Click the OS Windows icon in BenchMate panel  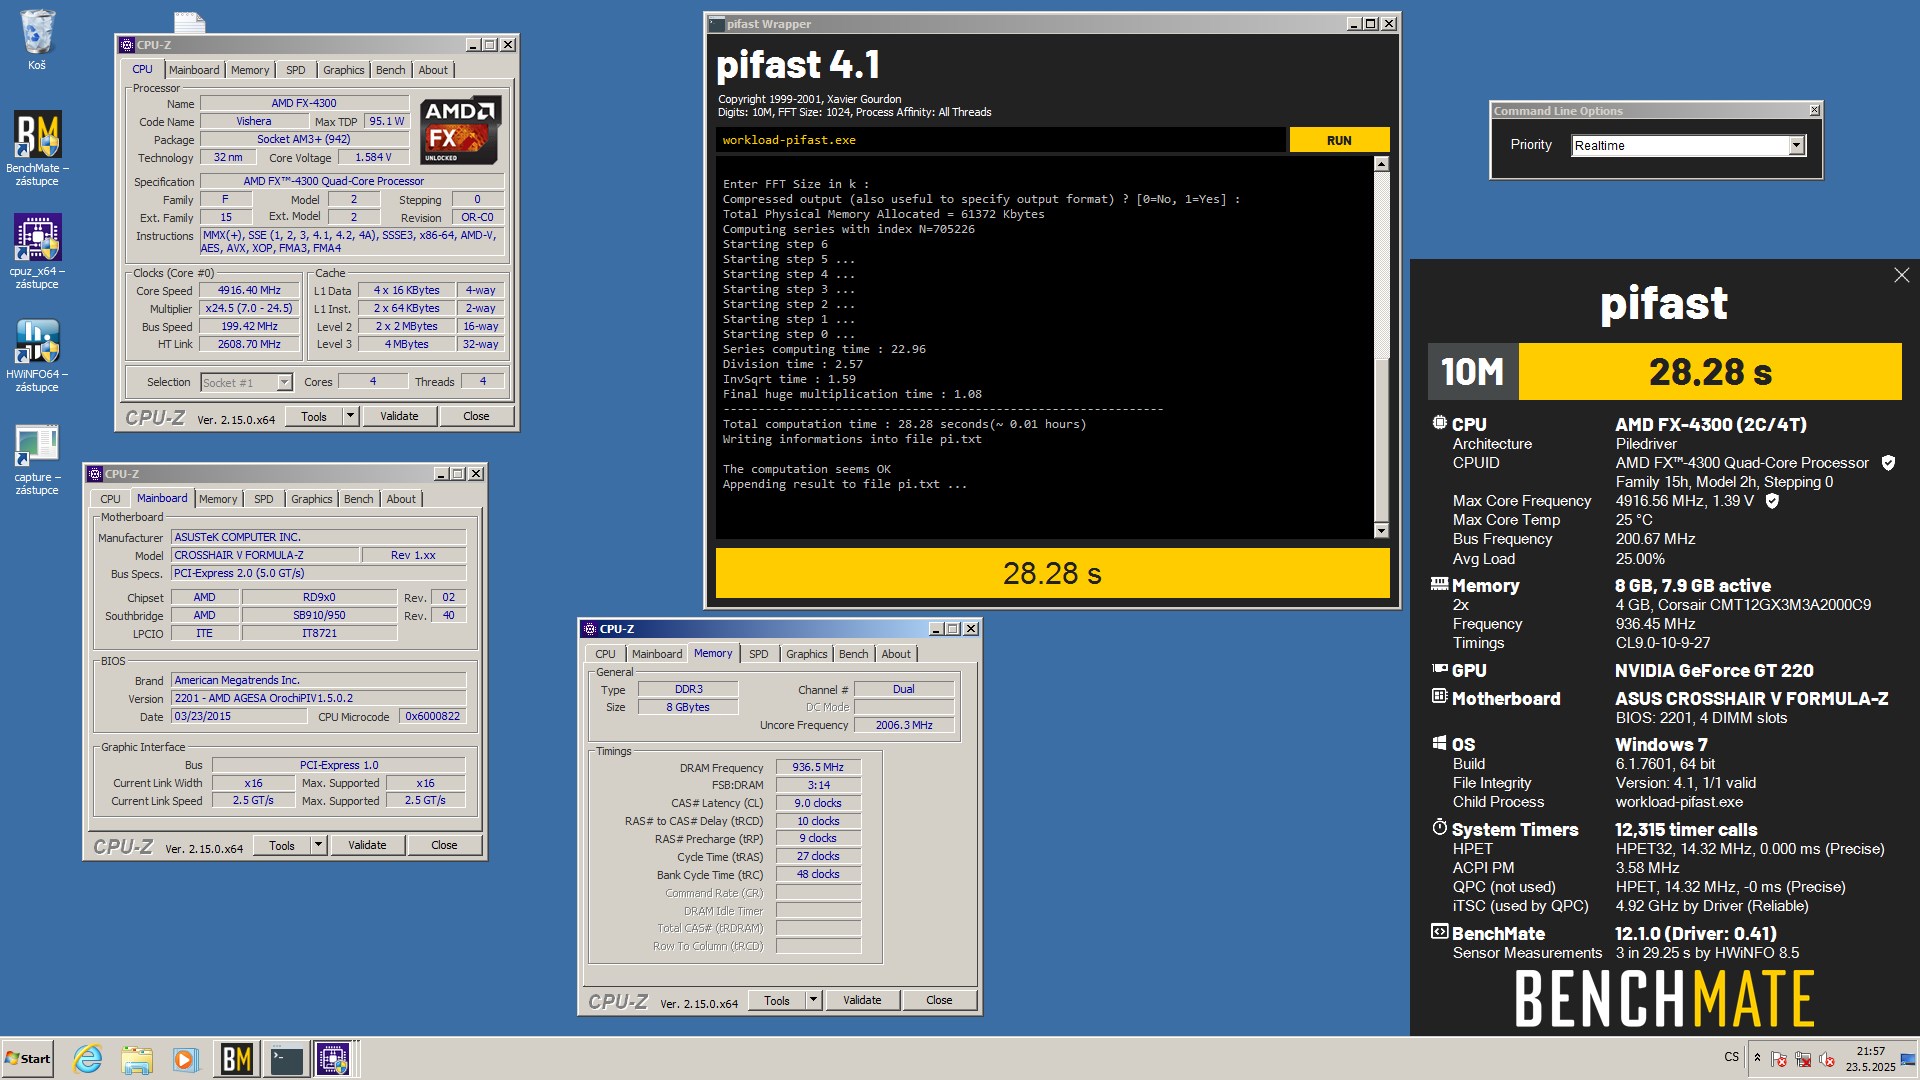pos(1439,743)
